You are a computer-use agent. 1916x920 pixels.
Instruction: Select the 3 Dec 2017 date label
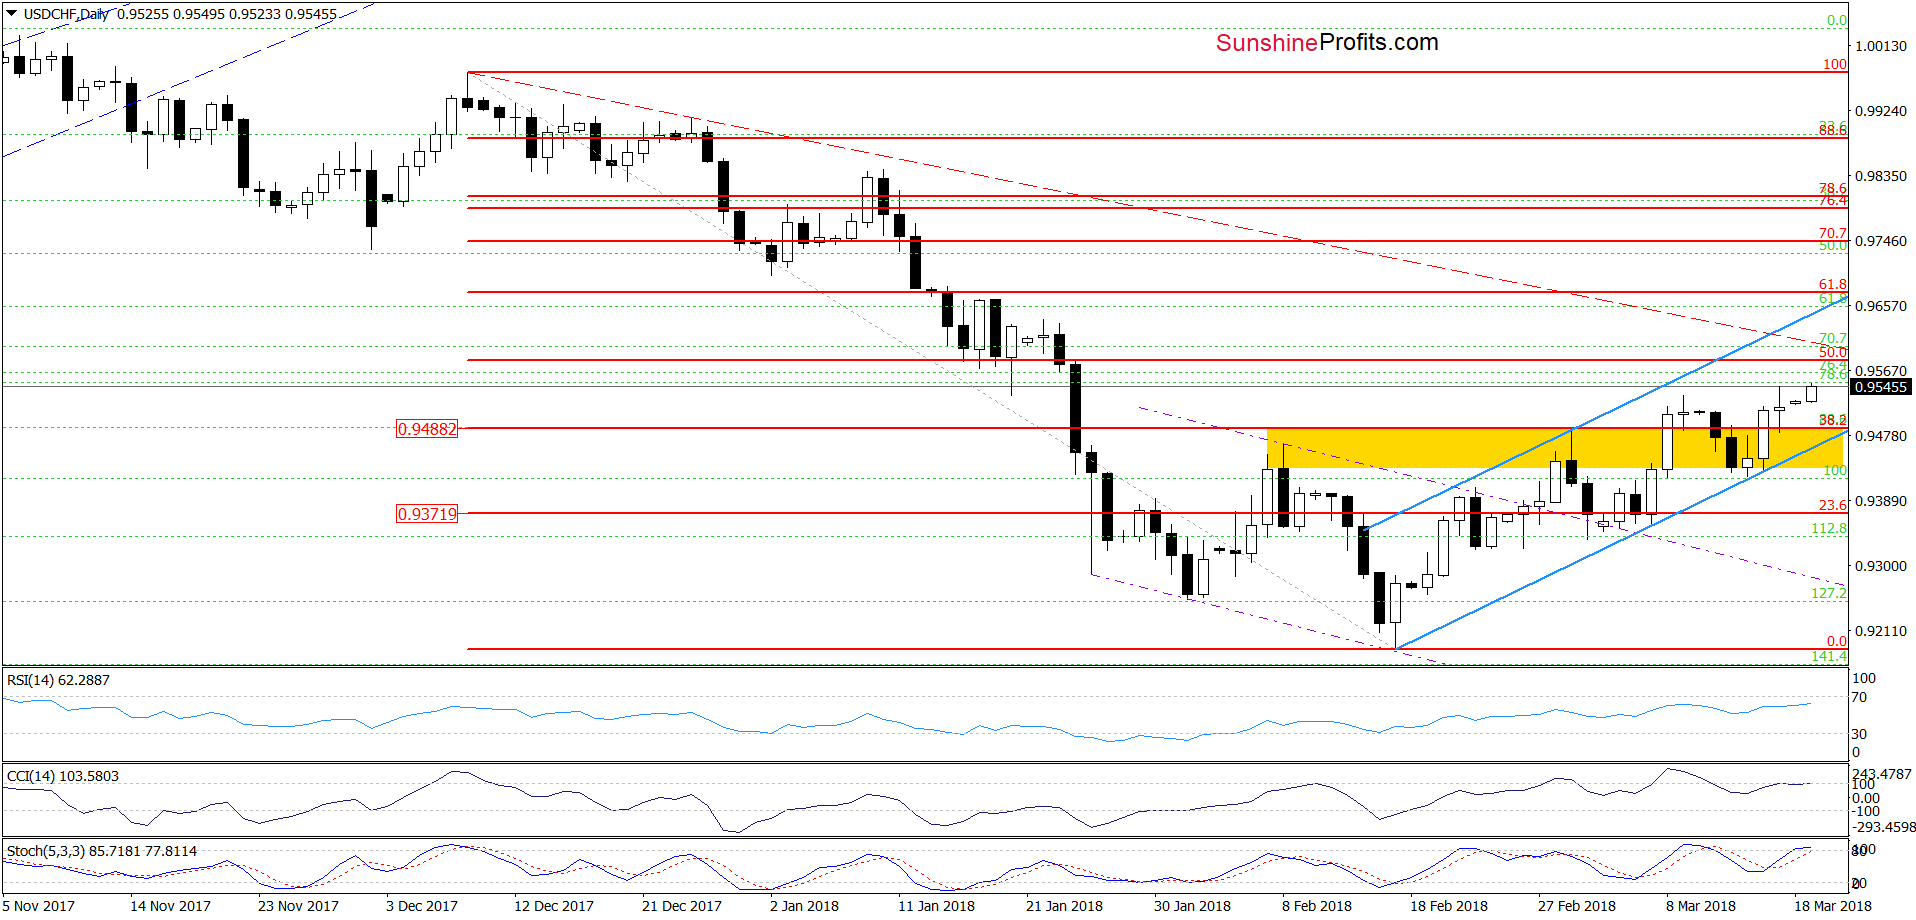coord(422,906)
